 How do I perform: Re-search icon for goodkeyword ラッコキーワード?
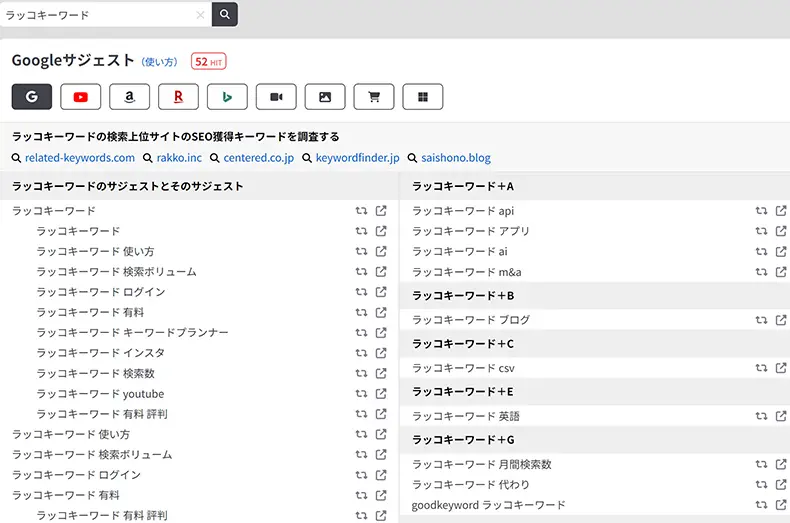pyautogui.click(x=761, y=504)
